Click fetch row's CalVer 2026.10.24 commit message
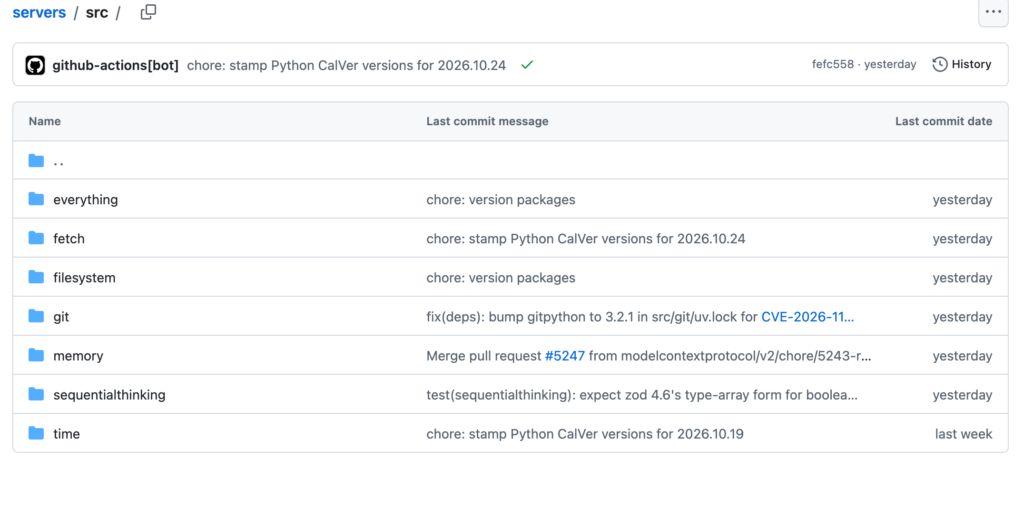The image size is (1024, 520). [586, 238]
